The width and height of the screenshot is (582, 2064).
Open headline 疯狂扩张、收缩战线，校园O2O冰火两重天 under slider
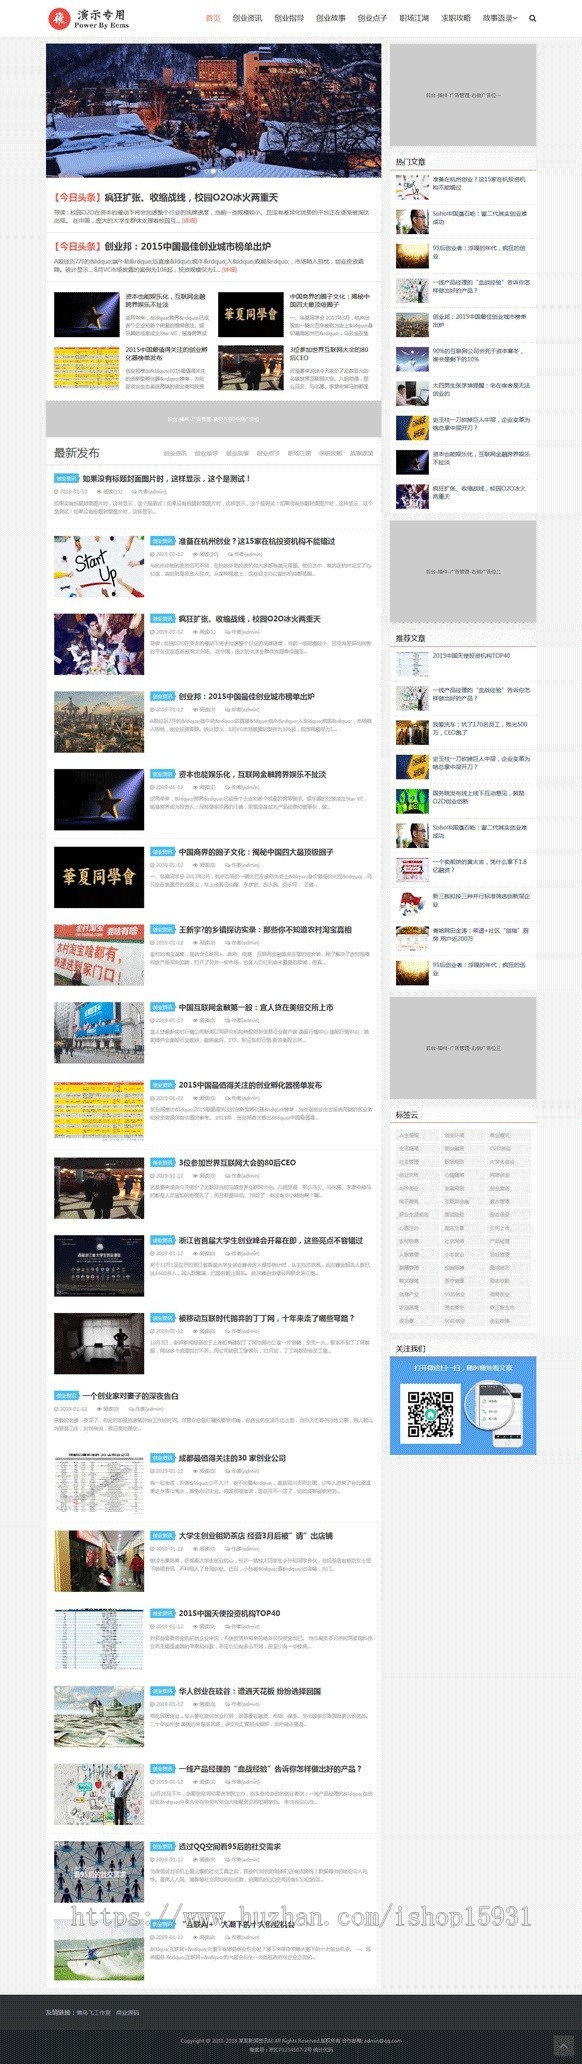point(191,198)
